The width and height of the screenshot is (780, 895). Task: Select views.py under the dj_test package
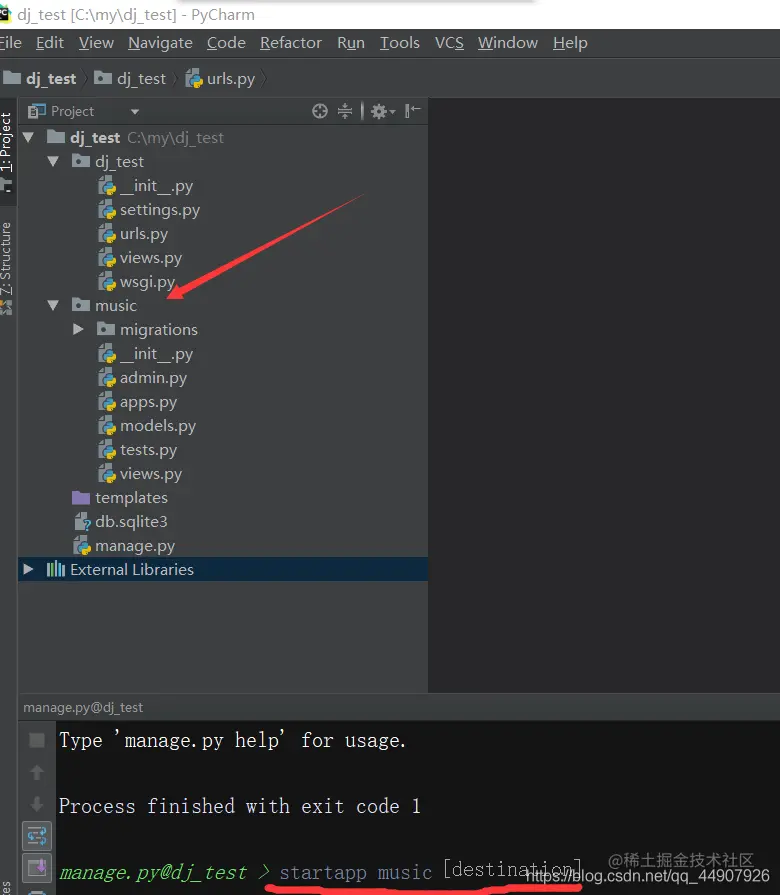(x=140, y=258)
